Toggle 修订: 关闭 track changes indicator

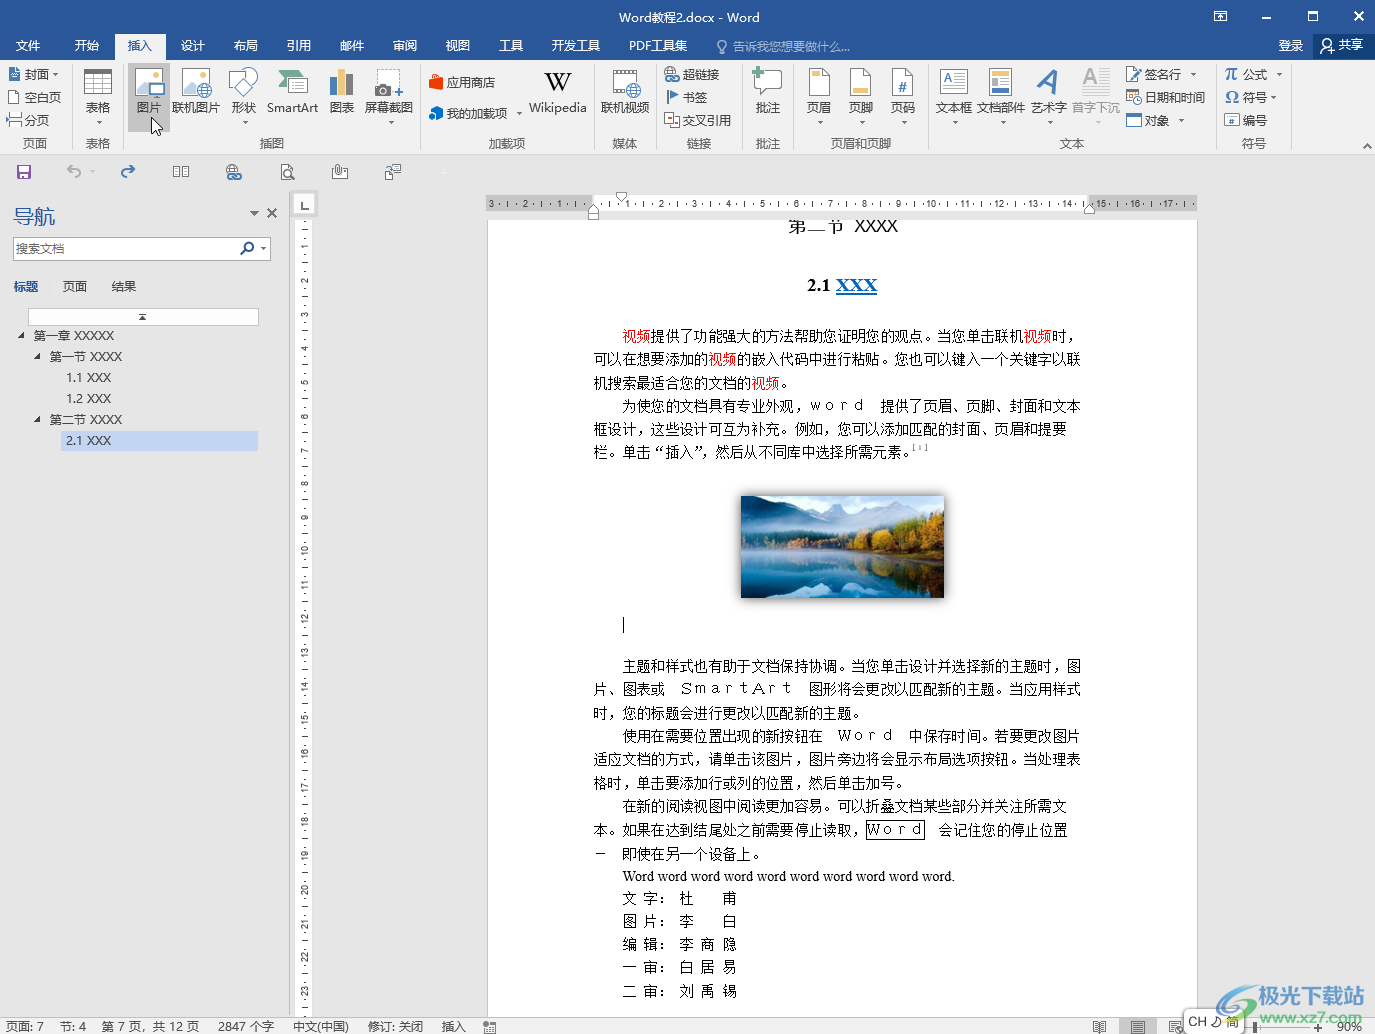click(x=395, y=1026)
